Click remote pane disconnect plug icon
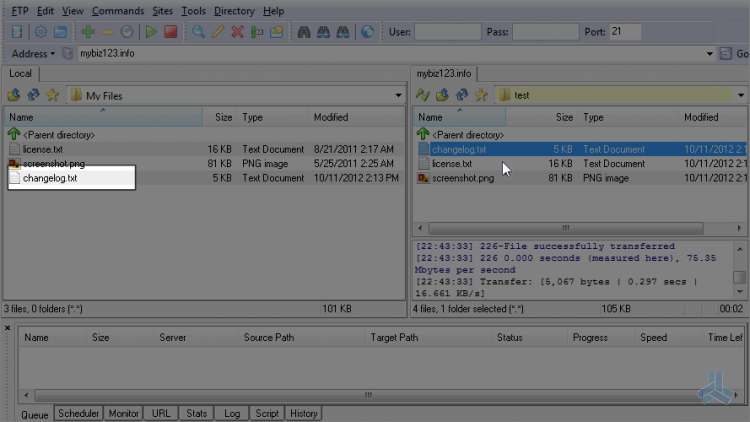The image size is (750, 422). coord(422,95)
